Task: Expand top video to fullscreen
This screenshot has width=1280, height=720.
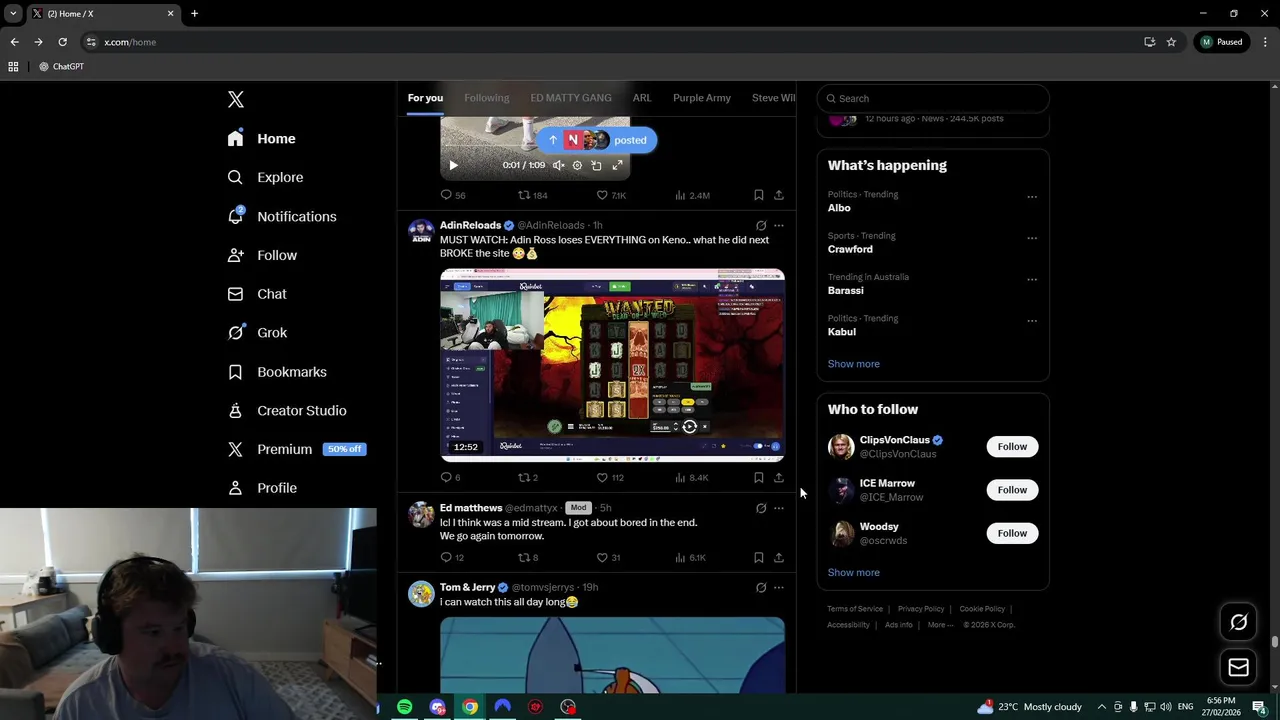Action: point(617,165)
